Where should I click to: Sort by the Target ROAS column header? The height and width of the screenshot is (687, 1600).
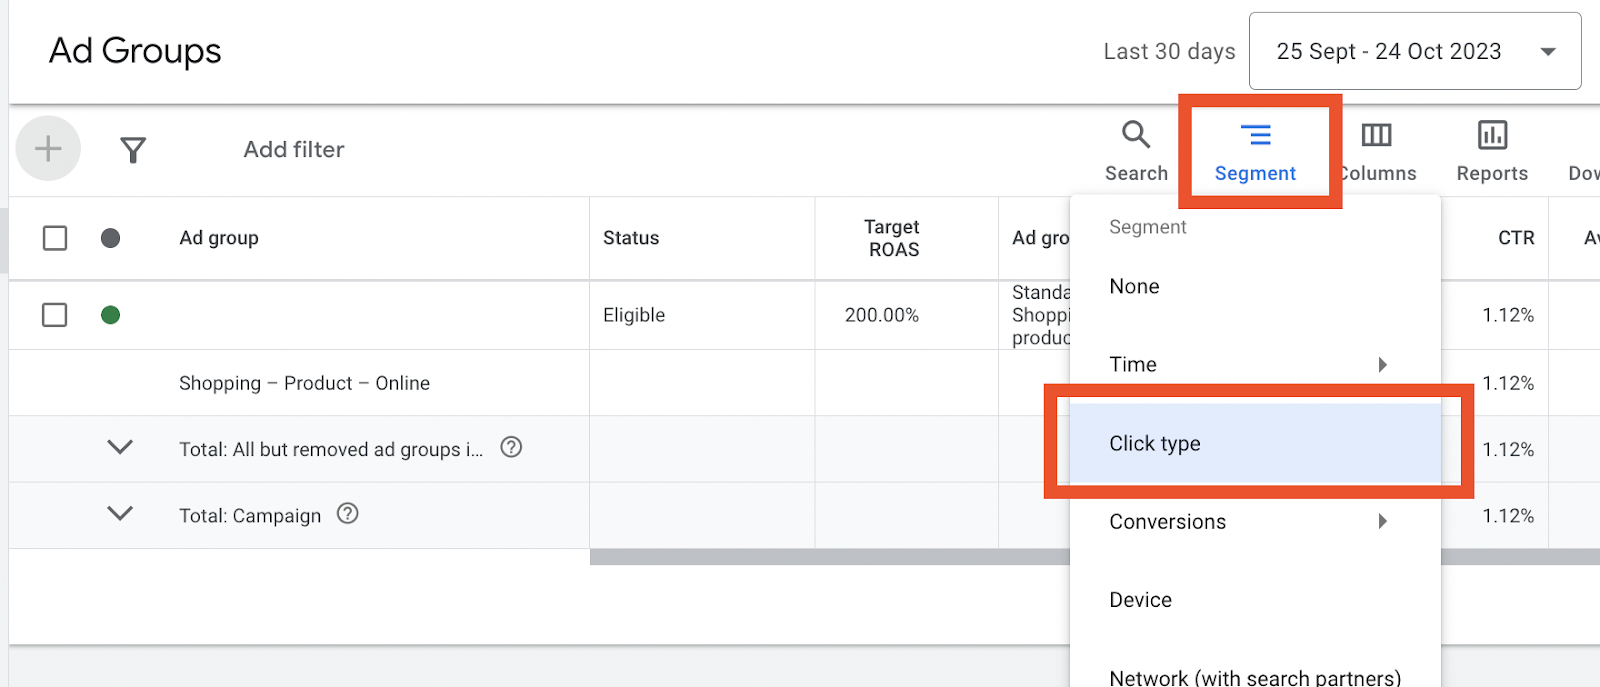click(x=892, y=238)
